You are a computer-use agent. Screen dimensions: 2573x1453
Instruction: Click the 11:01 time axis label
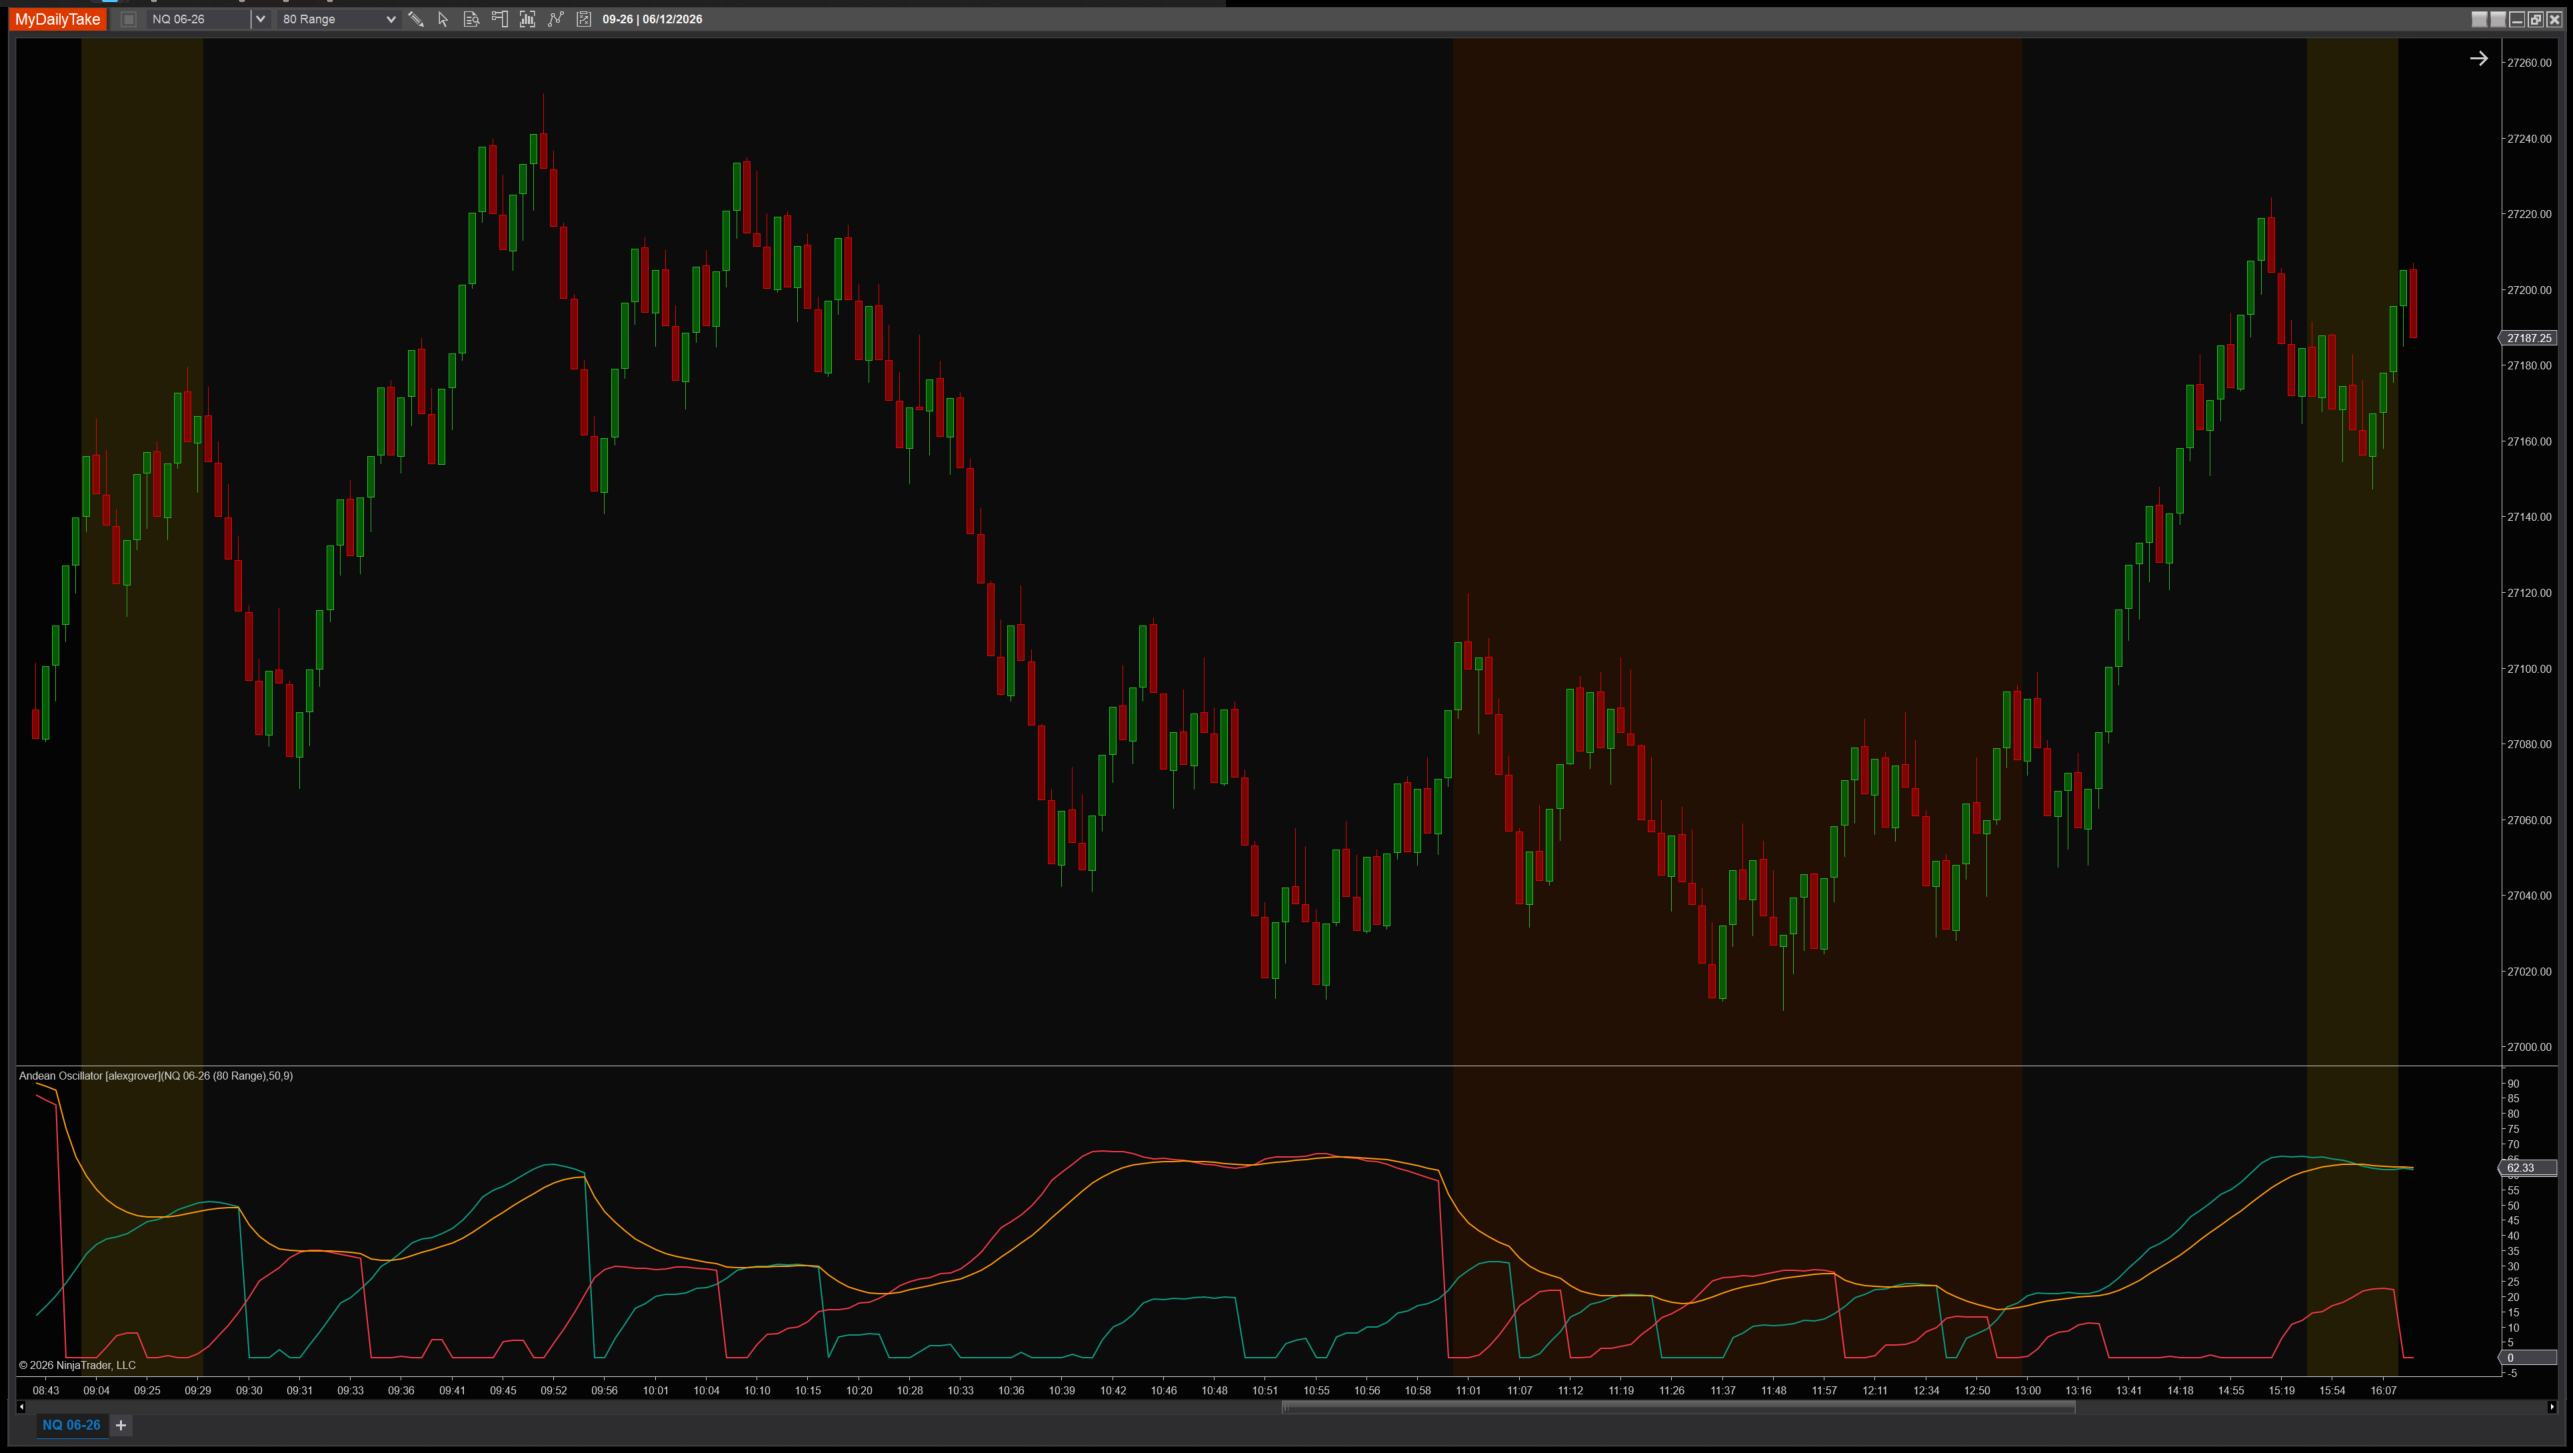[x=1468, y=1390]
